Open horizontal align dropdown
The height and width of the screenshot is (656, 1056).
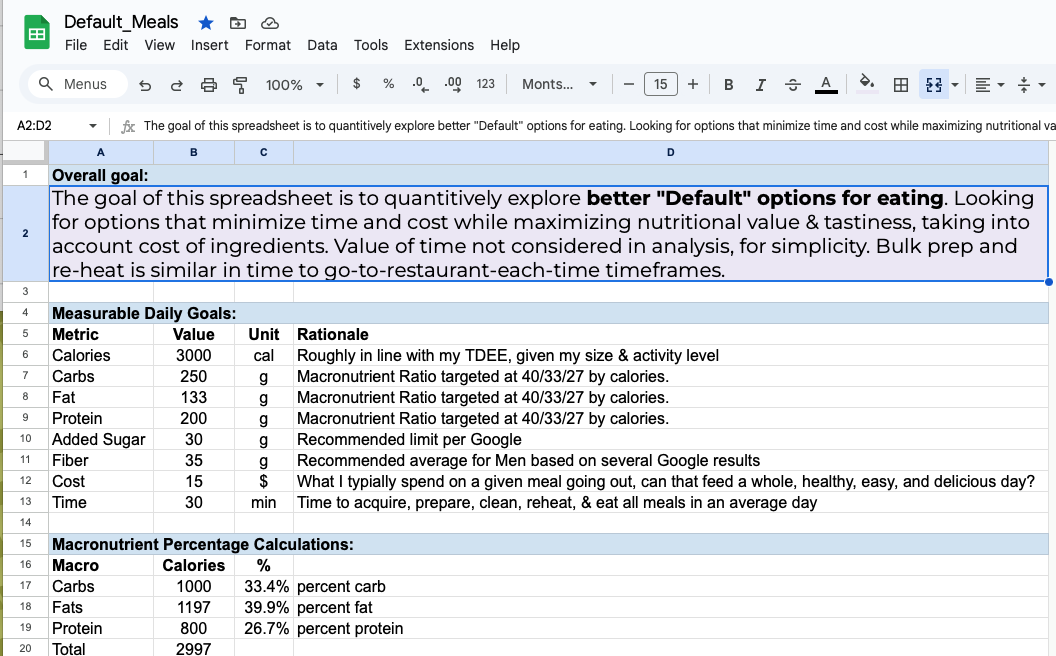[x=989, y=85]
